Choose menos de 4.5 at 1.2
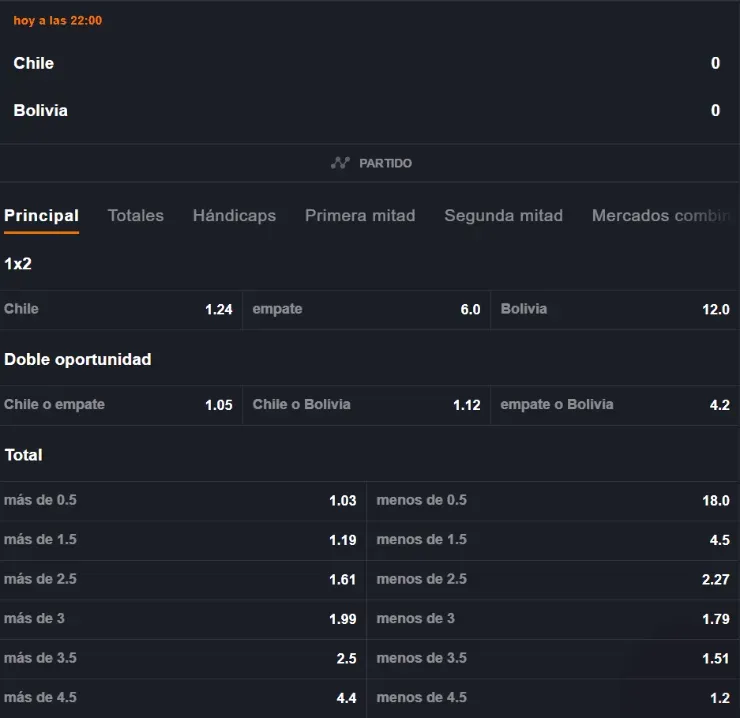740x718 pixels. click(x=552, y=698)
